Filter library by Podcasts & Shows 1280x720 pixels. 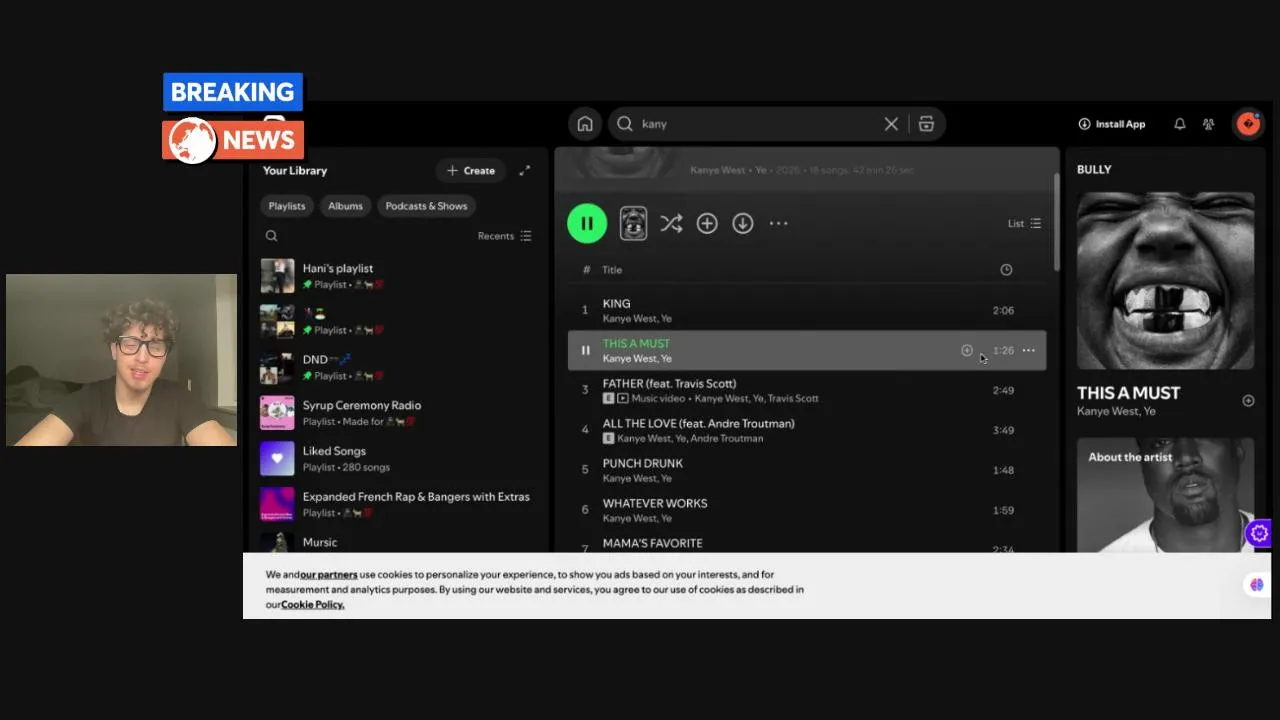tap(427, 206)
